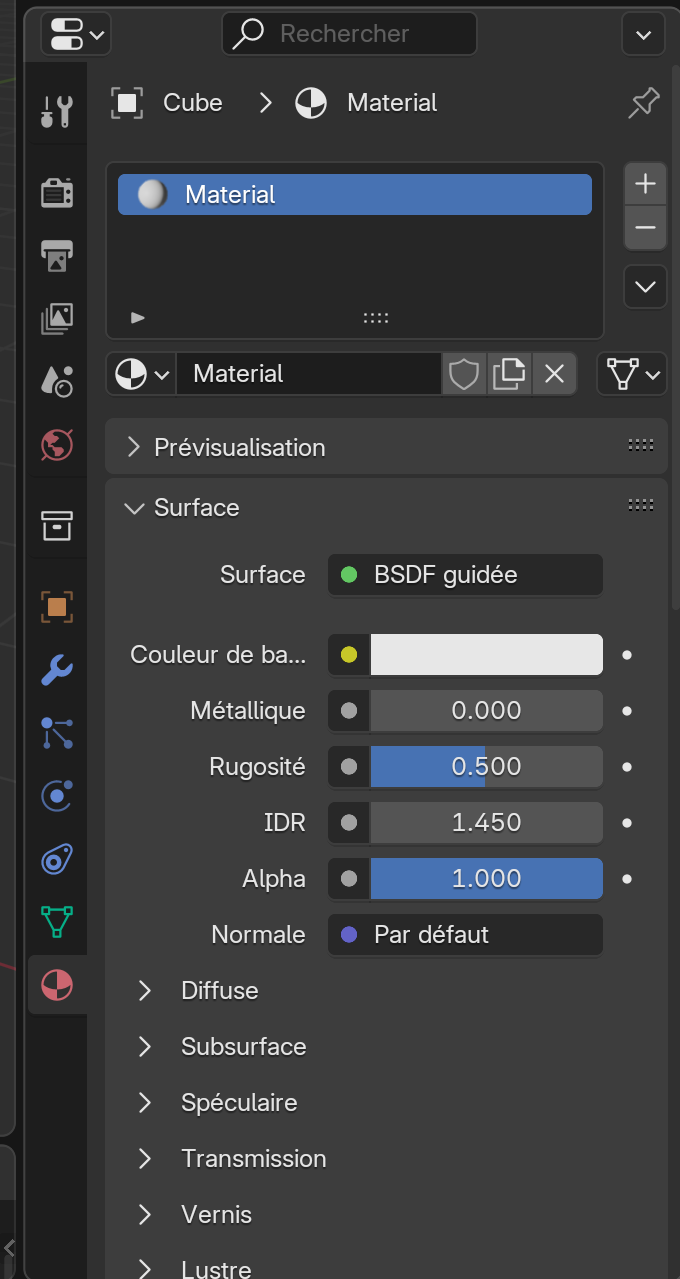This screenshot has width=680, height=1279.
Task: Toggle the fake user shield button
Action: (464, 374)
